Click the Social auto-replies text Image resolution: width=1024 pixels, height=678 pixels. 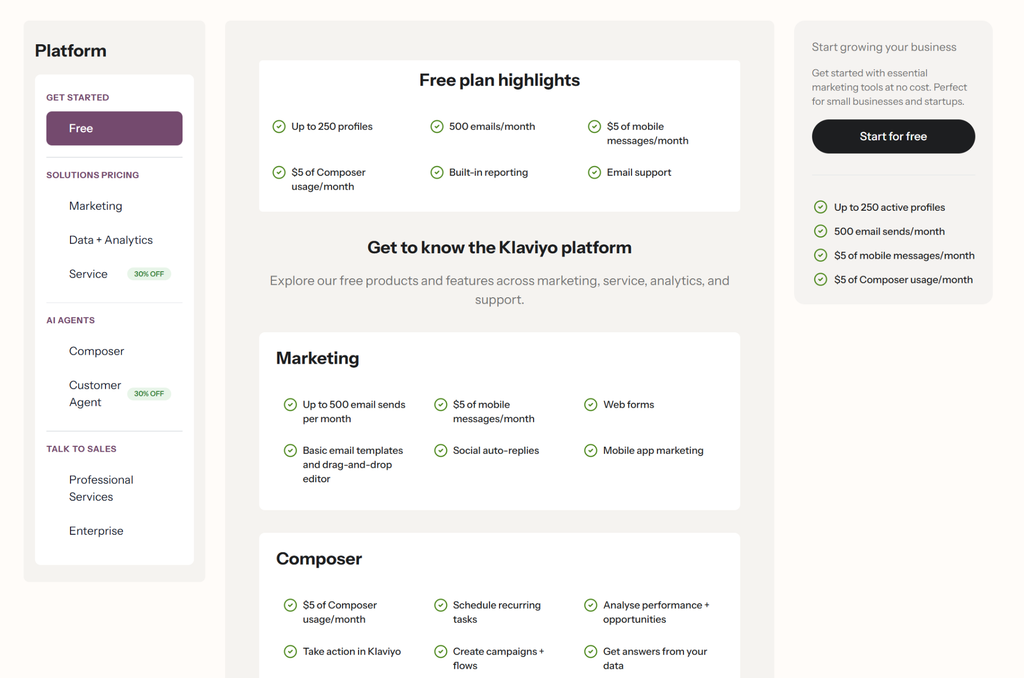coord(496,450)
